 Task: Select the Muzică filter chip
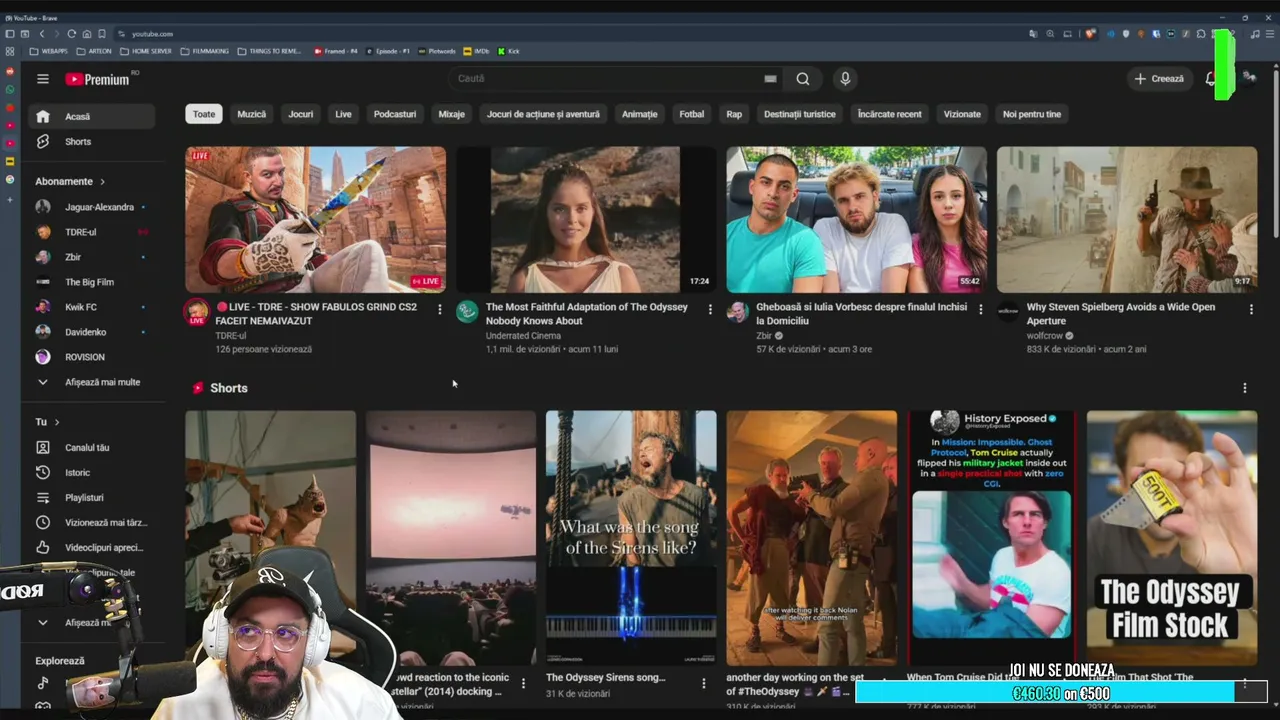click(x=252, y=114)
